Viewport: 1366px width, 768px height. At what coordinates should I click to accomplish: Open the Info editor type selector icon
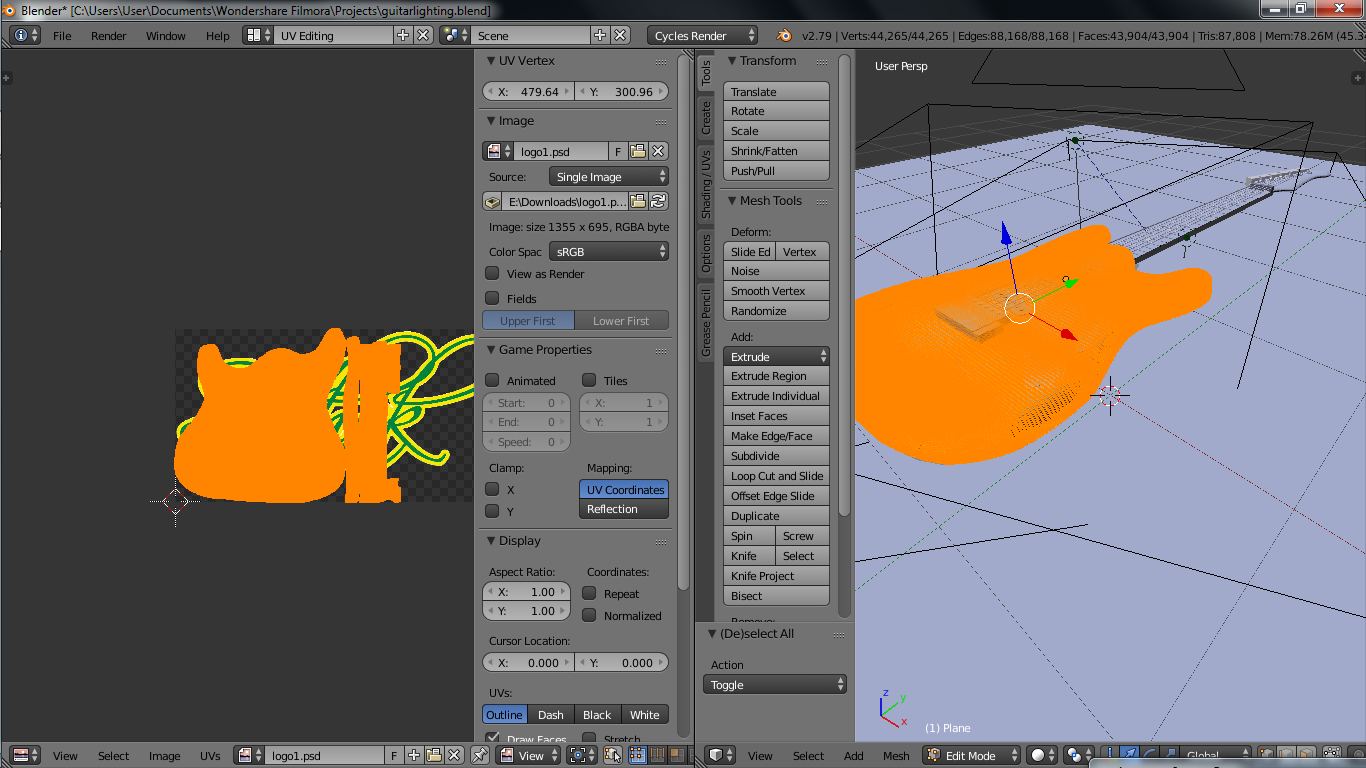(x=25, y=35)
